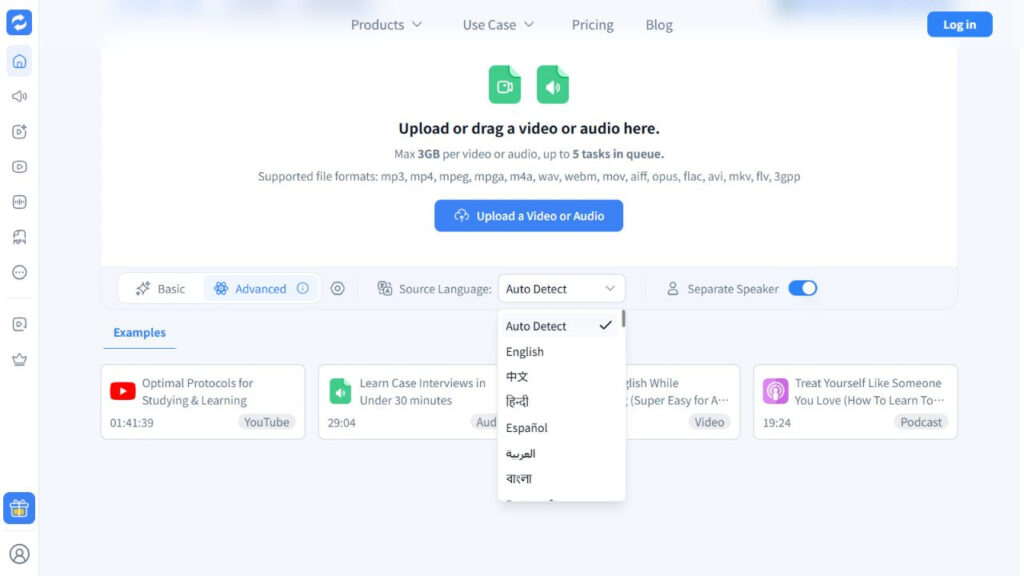Click the language list scrollbar
The height and width of the screenshot is (576, 1024).
point(624,319)
